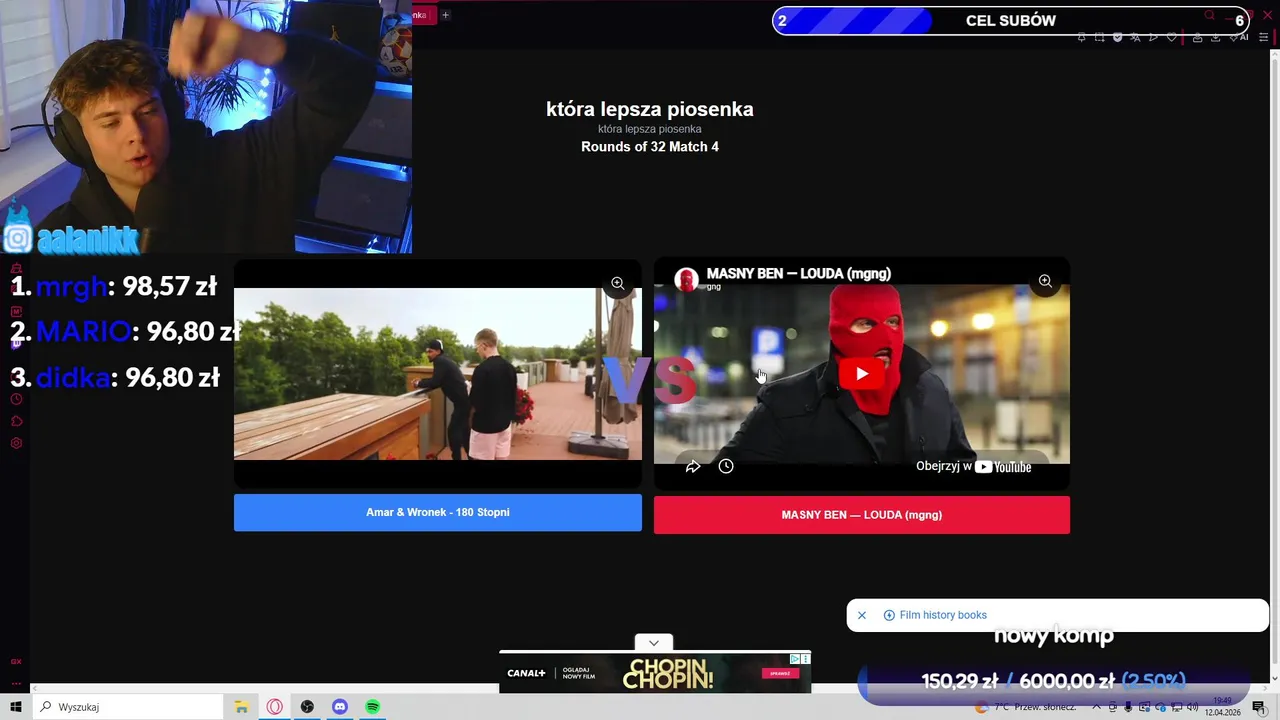The height and width of the screenshot is (720, 1280).
Task: Open OBS Studio from taskbar
Action: (x=307, y=707)
